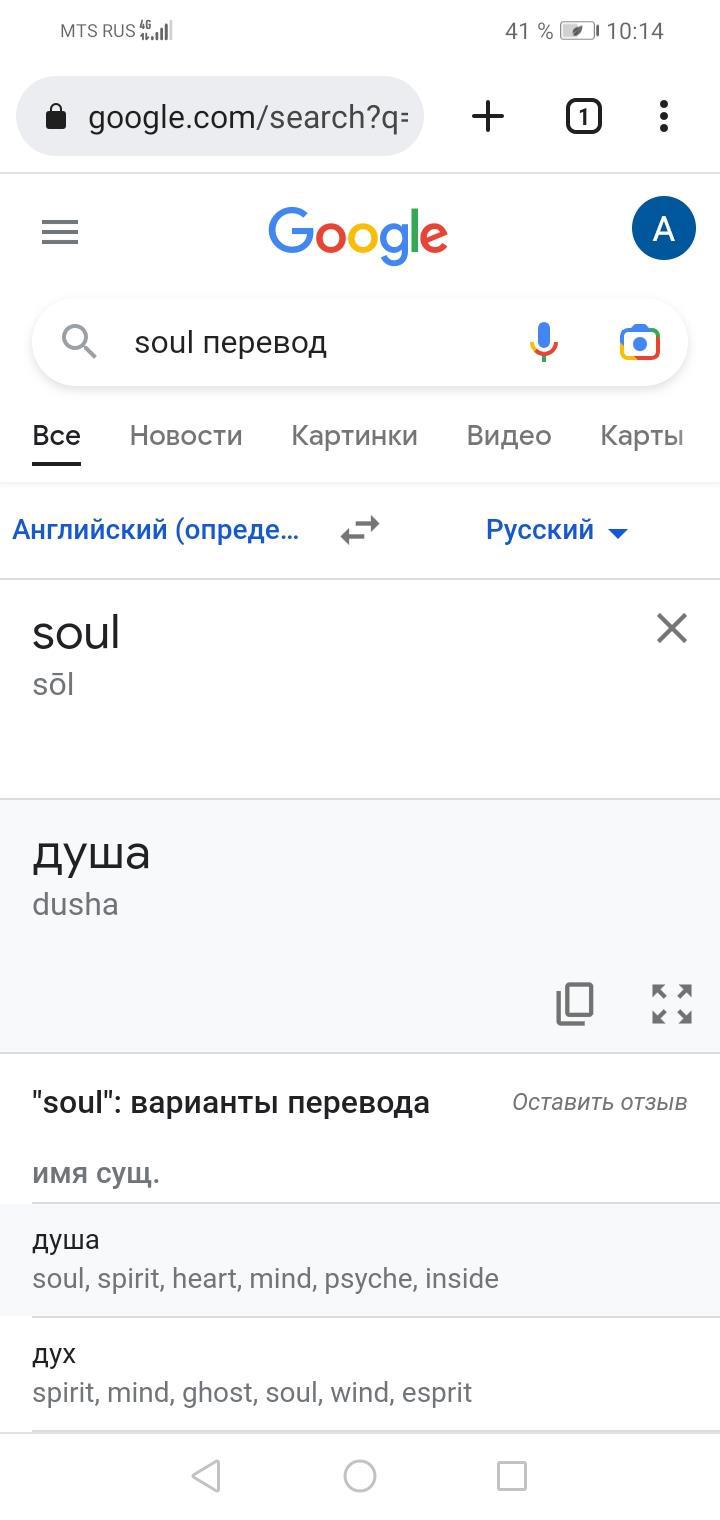Swap translation languages with arrows icon
The width and height of the screenshot is (720, 1520).
click(360, 529)
